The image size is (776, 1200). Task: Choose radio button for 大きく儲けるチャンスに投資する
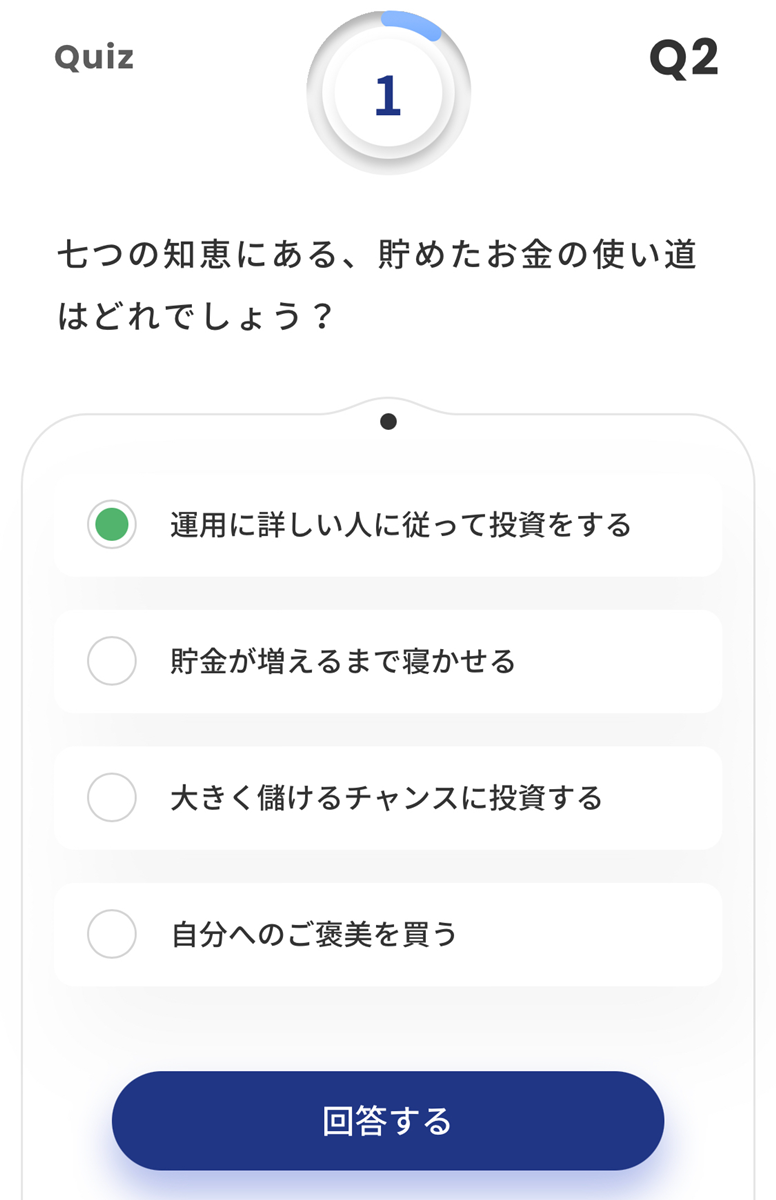point(111,798)
